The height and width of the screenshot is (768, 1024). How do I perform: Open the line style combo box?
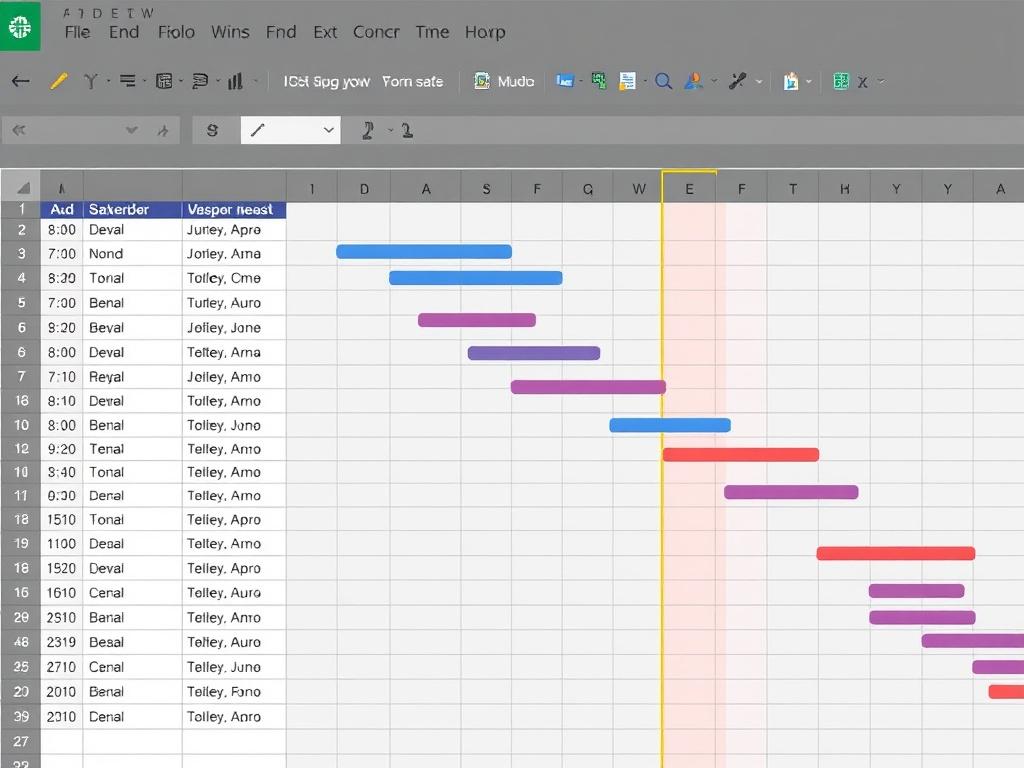(290, 130)
